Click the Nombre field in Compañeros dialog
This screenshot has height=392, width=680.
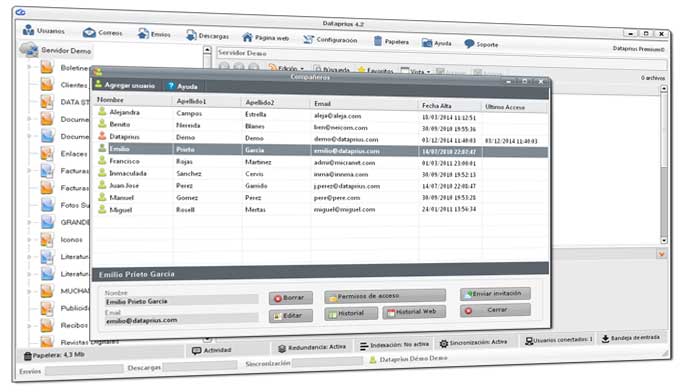pos(181,300)
